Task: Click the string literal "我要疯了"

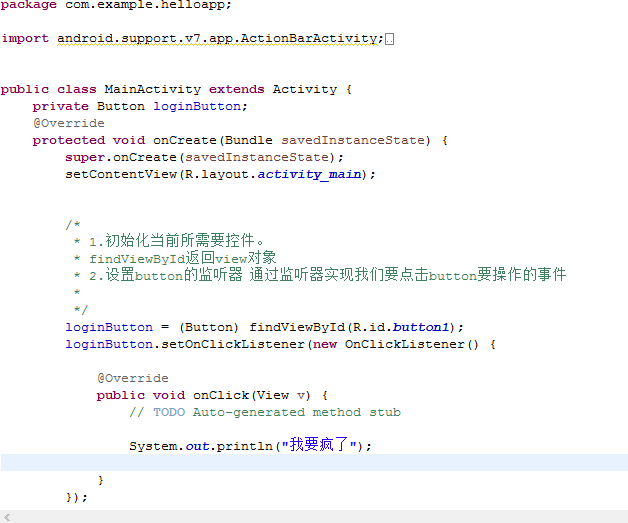Action: 319,444
